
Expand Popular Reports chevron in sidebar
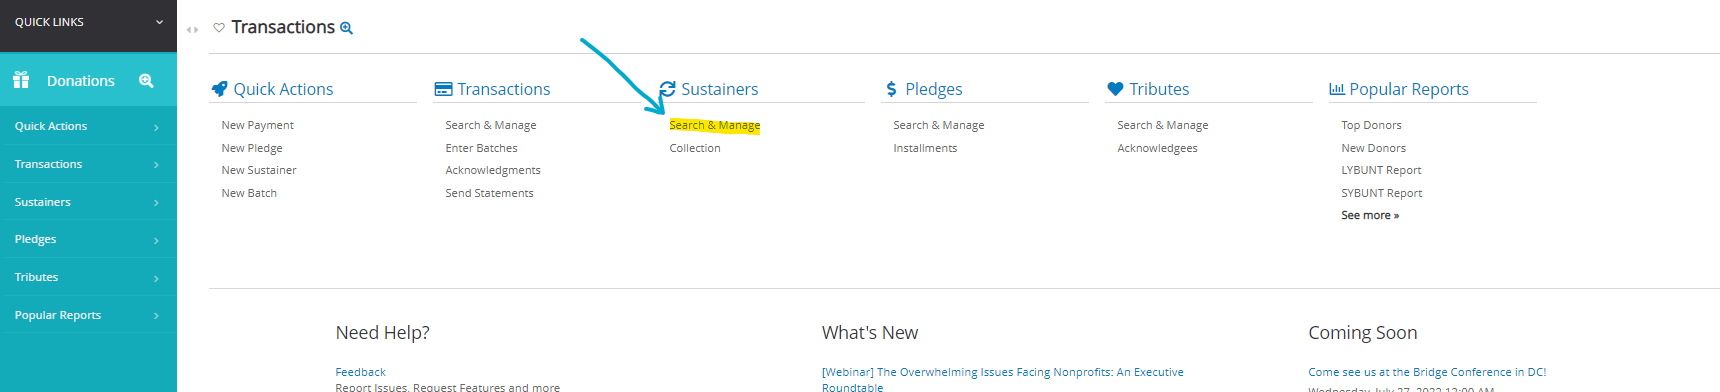pyautogui.click(x=156, y=316)
